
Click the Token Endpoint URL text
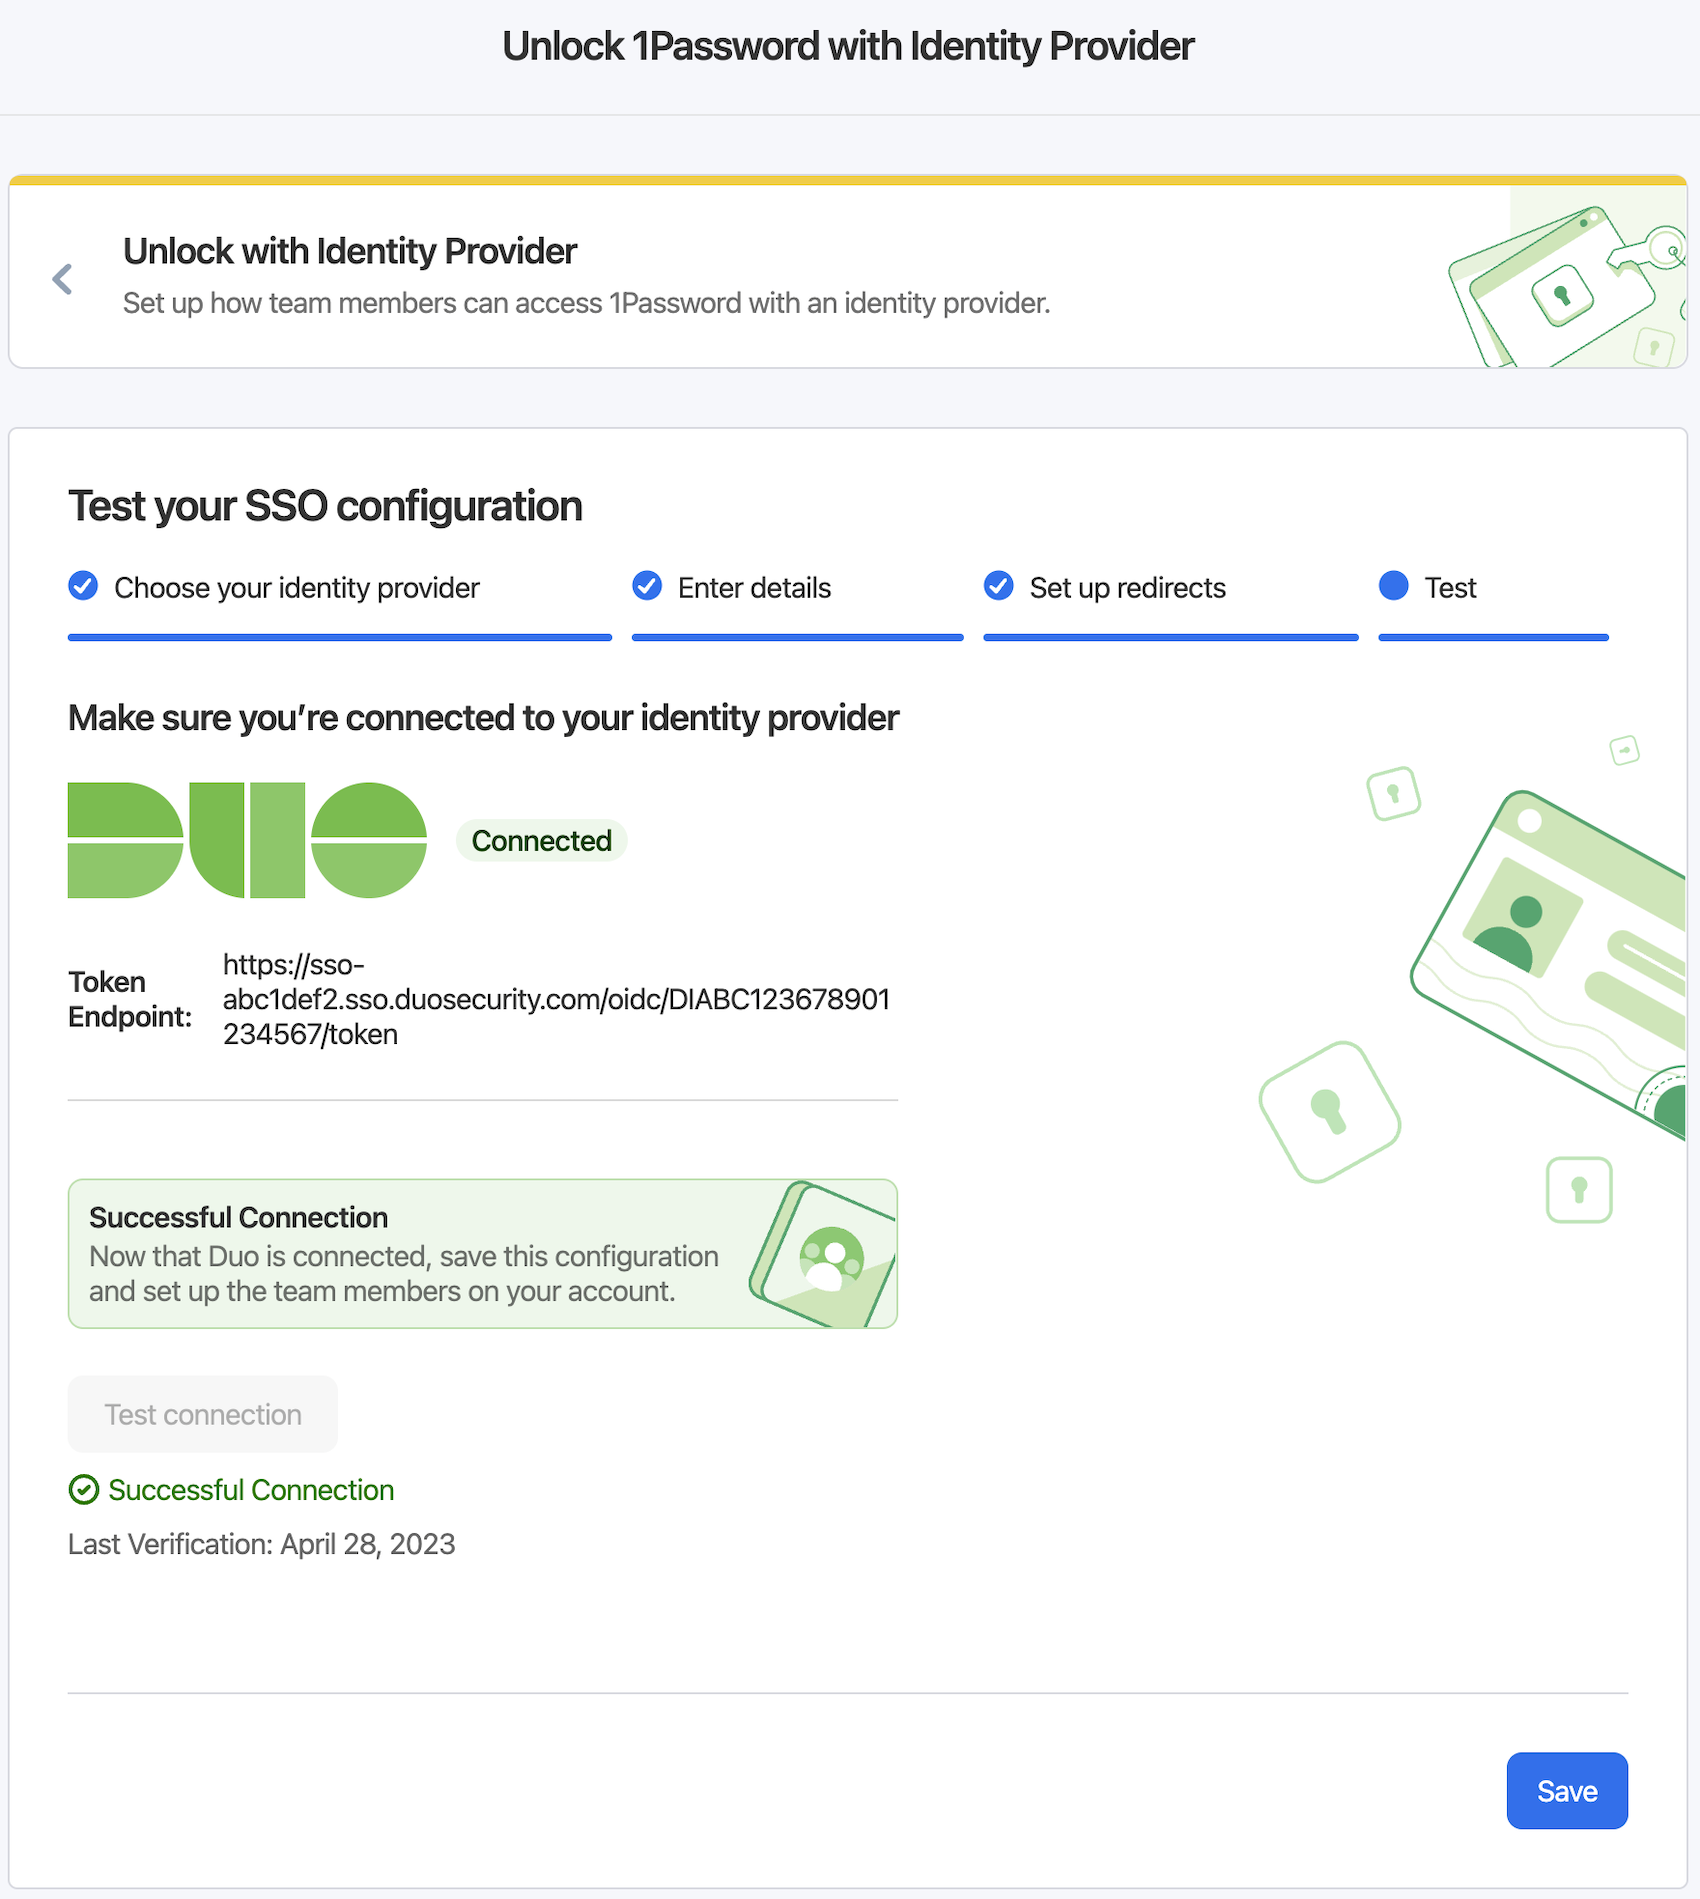pyautogui.click(x=557, y=999)
